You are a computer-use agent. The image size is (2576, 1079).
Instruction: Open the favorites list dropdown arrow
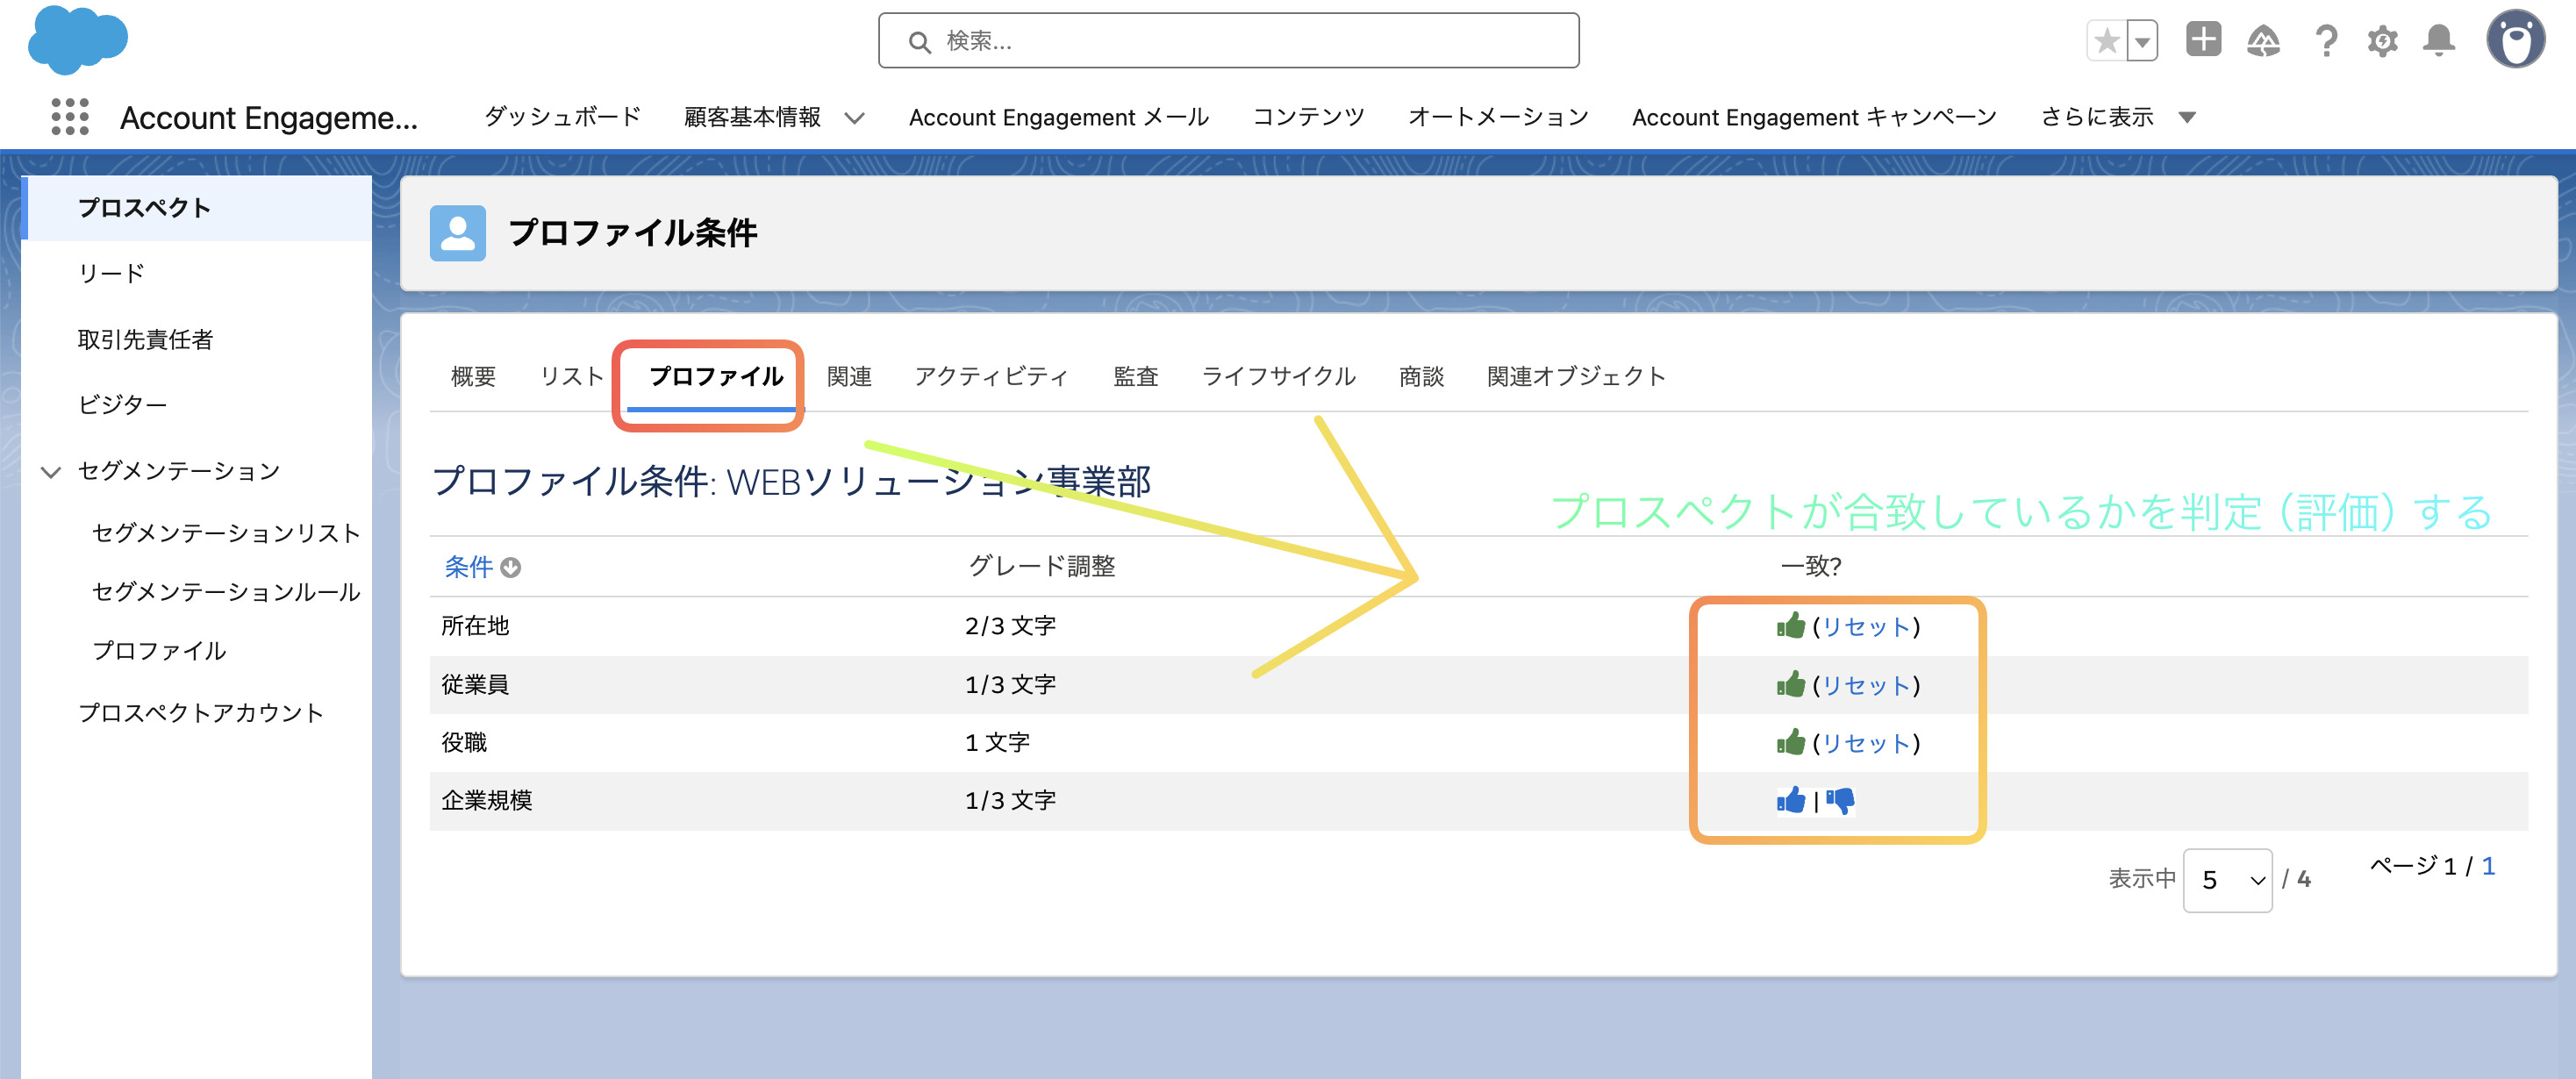click(2142, 41)
